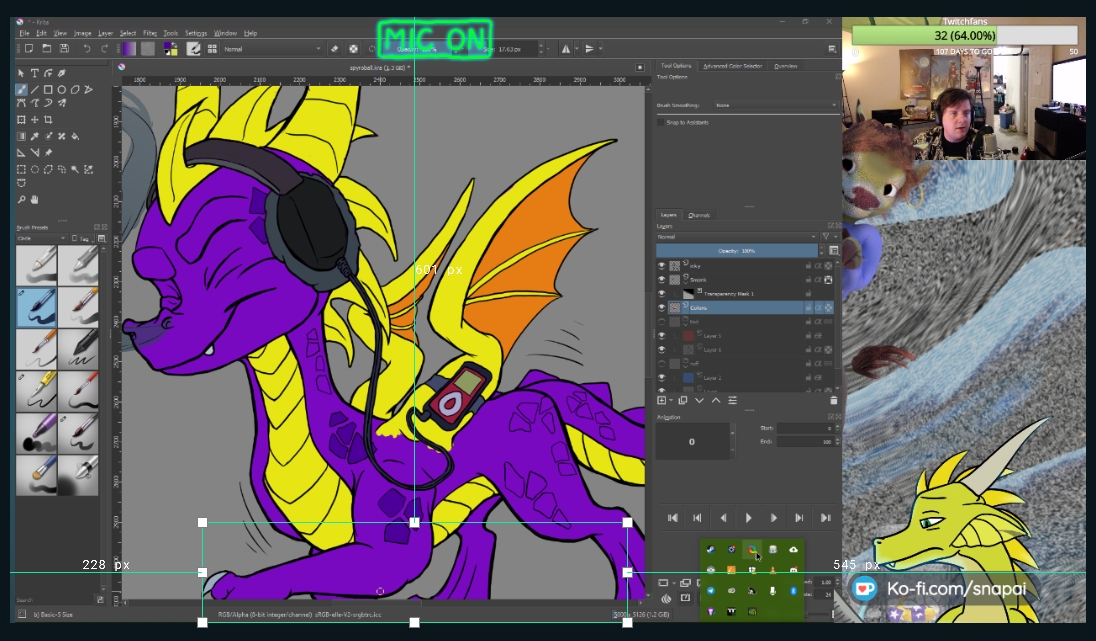The width and height of the screenshot is (1096, 641).
Task: Select the Crop tool
Action: (48, 120)
